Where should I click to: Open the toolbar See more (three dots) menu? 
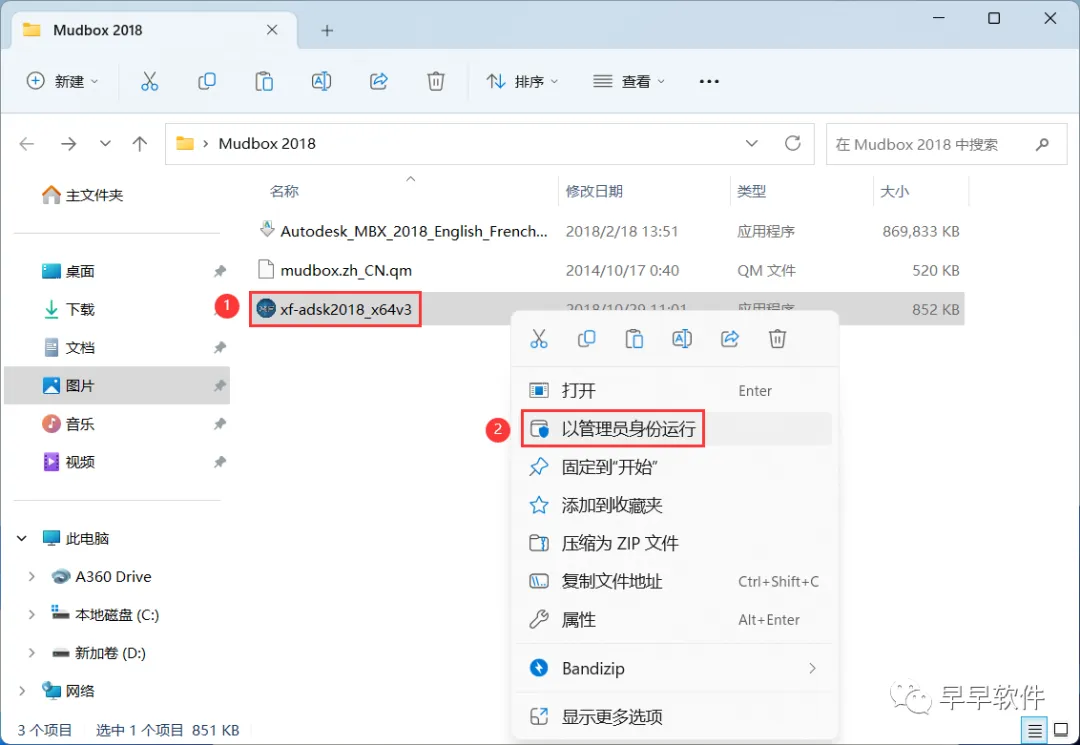[709, 81]
